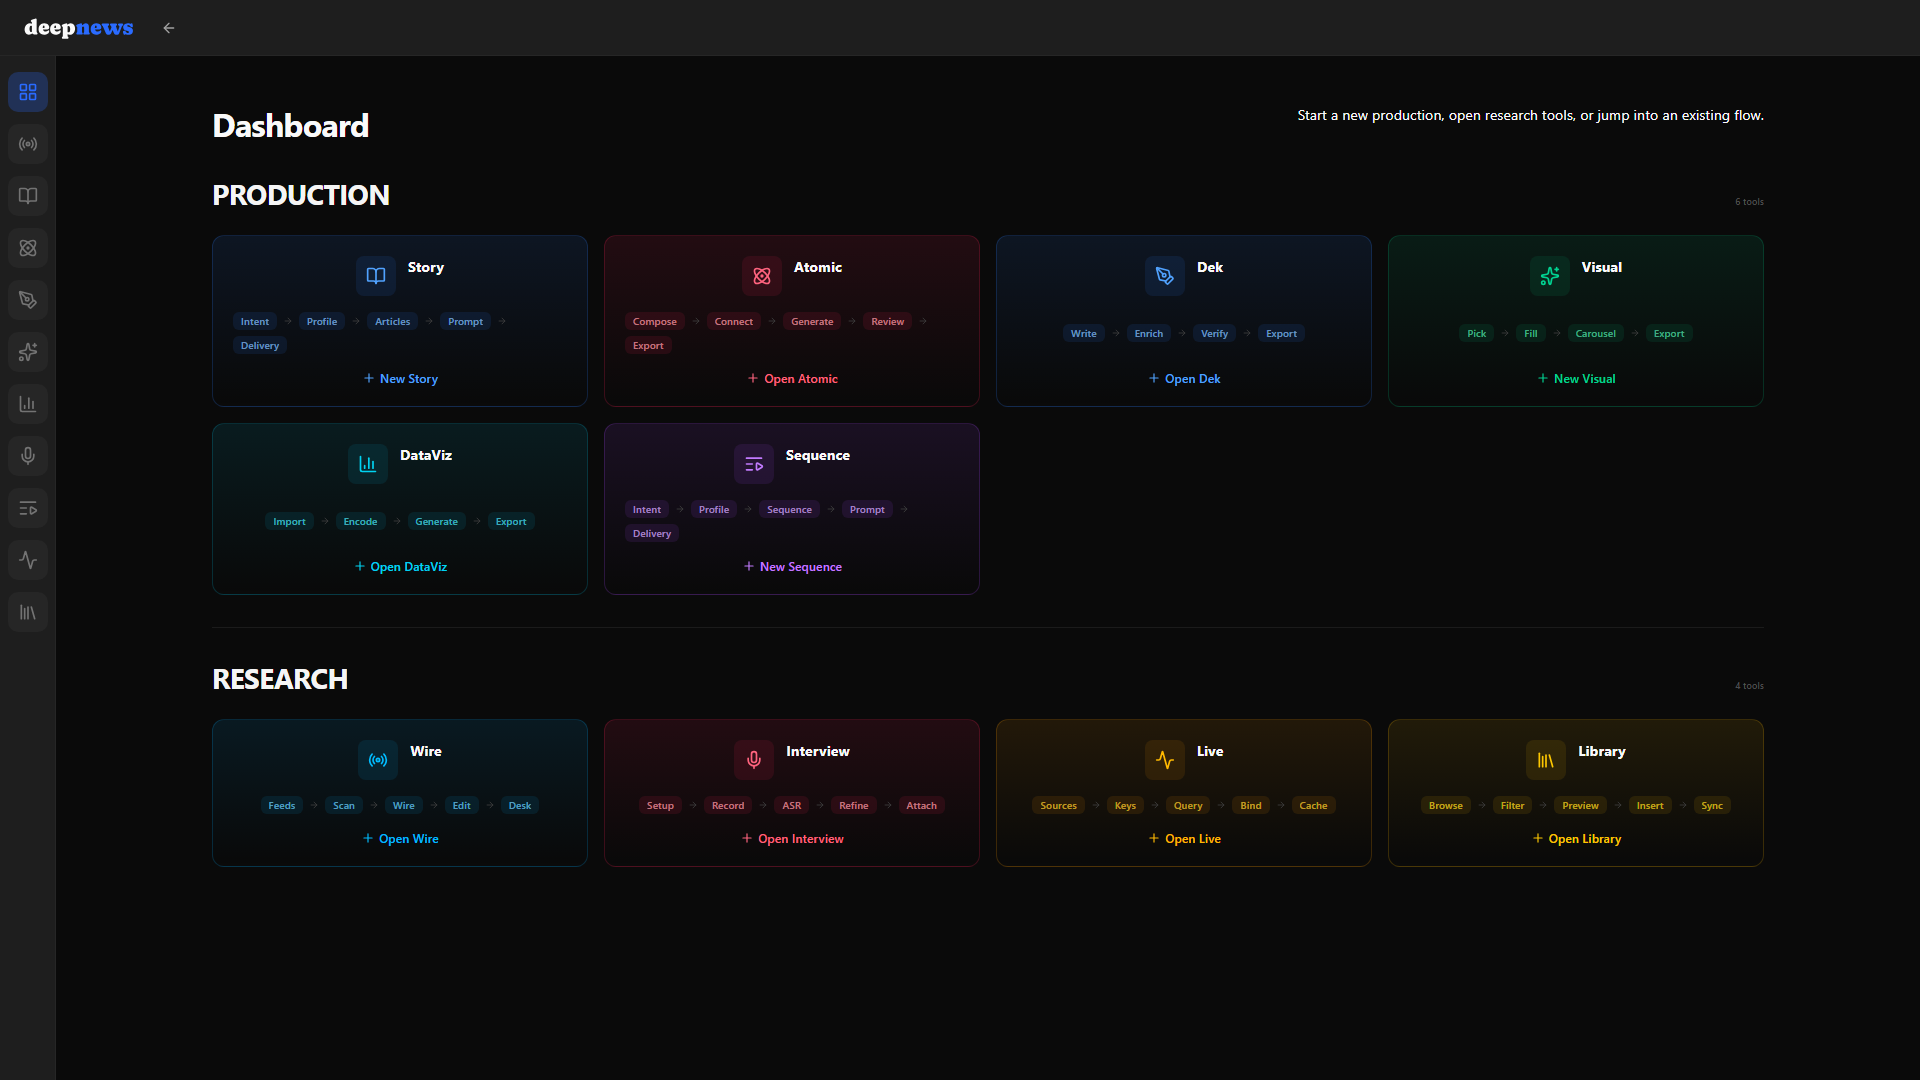Screen dimensions: 1920x1080
Task: Select the Compose step in Atomic card
Action: (x=654, y=322)
